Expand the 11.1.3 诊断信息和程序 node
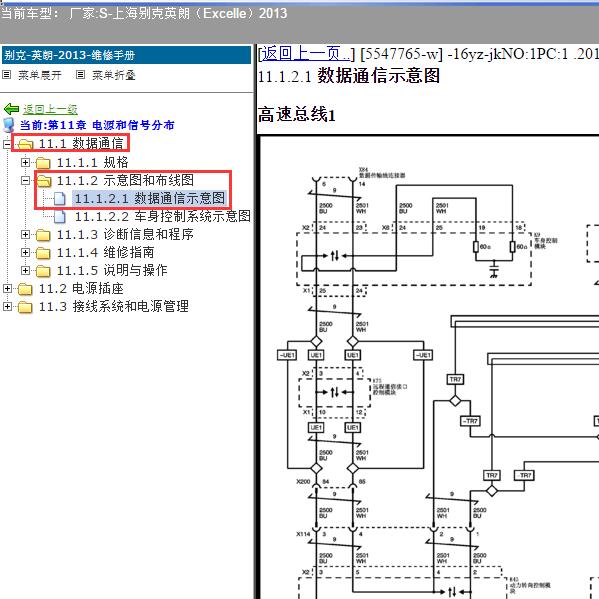The image size is (599, 599). pyautogui.click(x=25, y=234)
